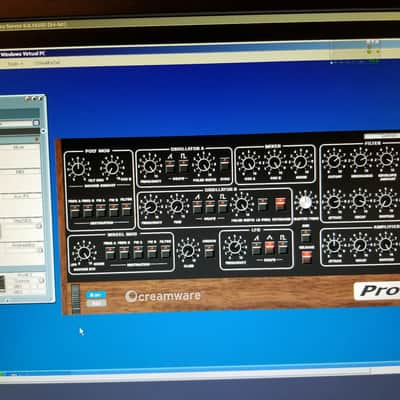The image size is (400, 400).
Task: Open the small square dropdown in left panel
Action: [36, 123]
